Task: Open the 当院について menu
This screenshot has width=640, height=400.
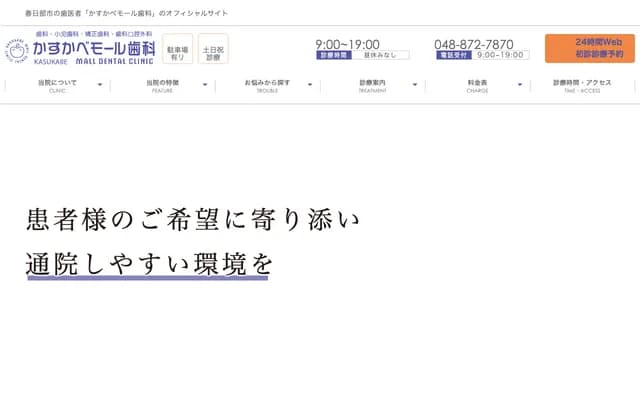Action: [57, 85]
